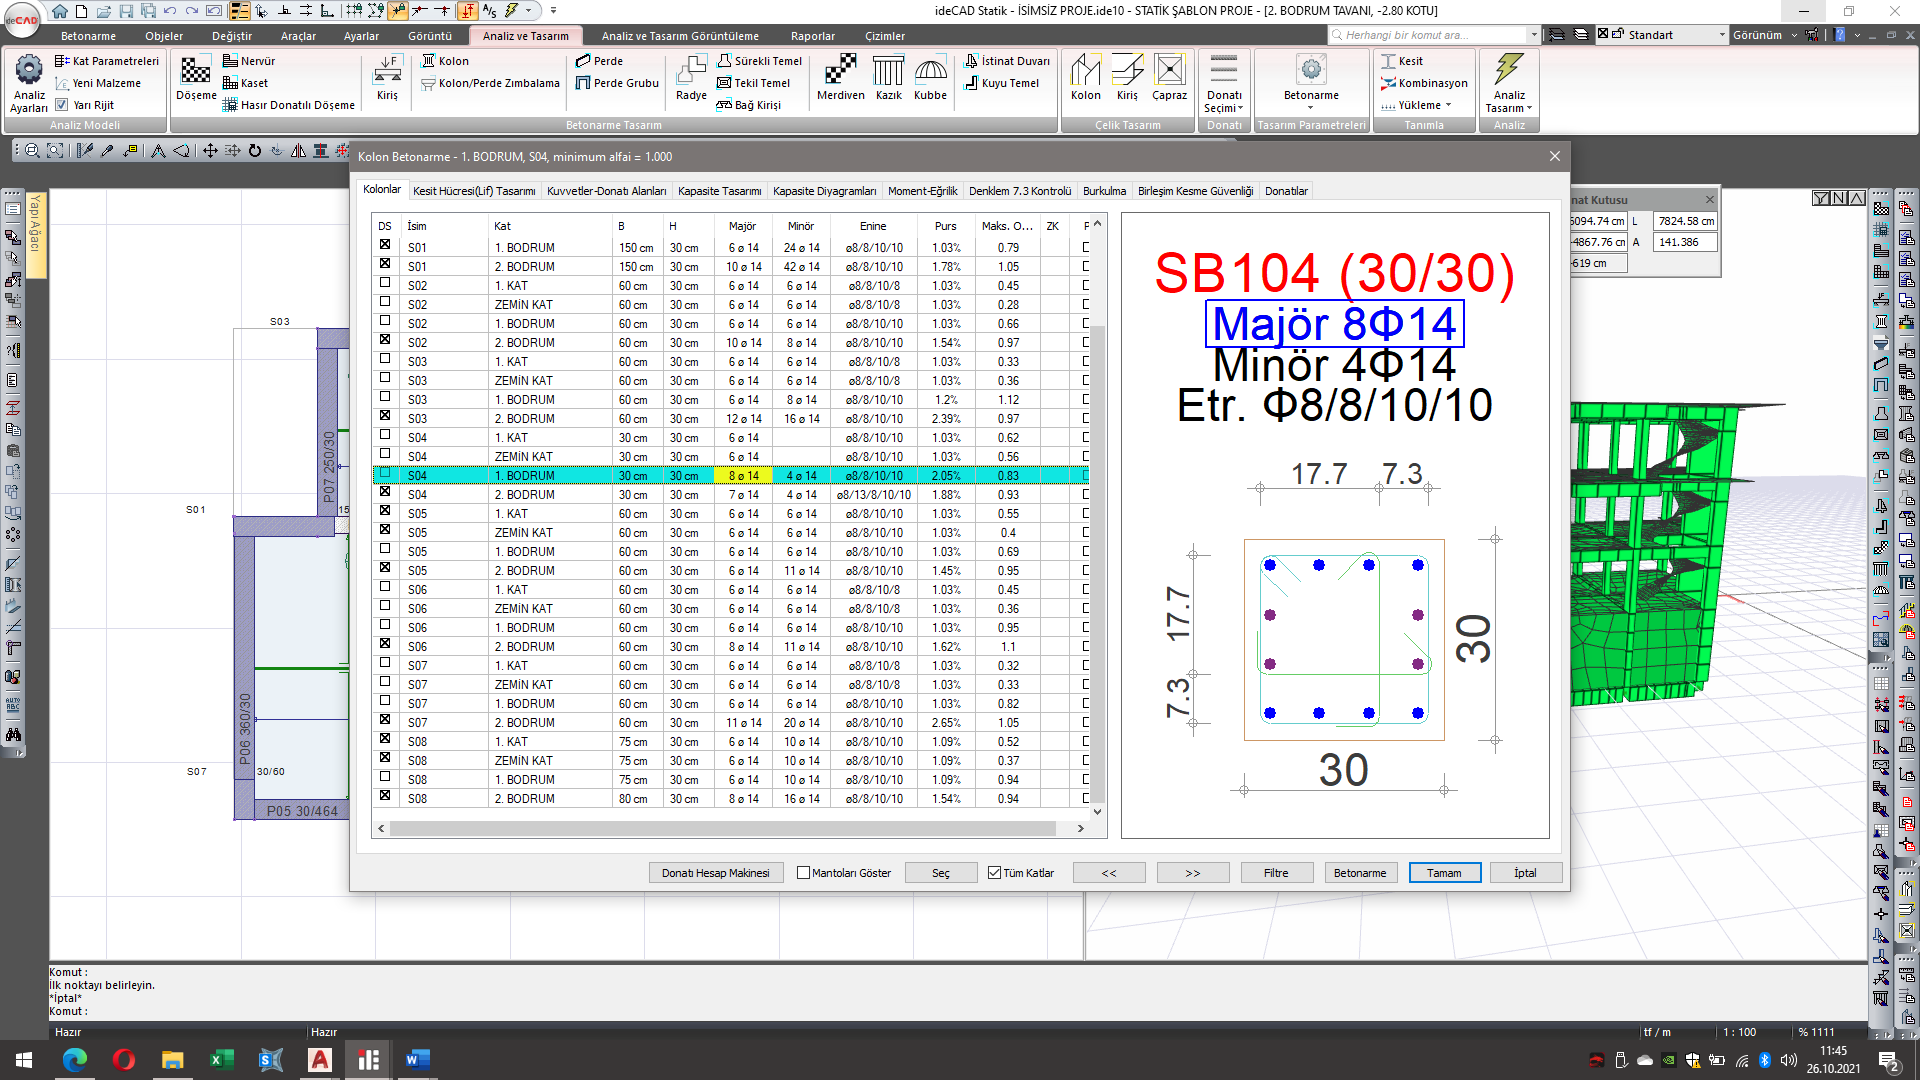Open Windows Start menu
The image size is (1920, 1080).
[x=24, y=1059]
